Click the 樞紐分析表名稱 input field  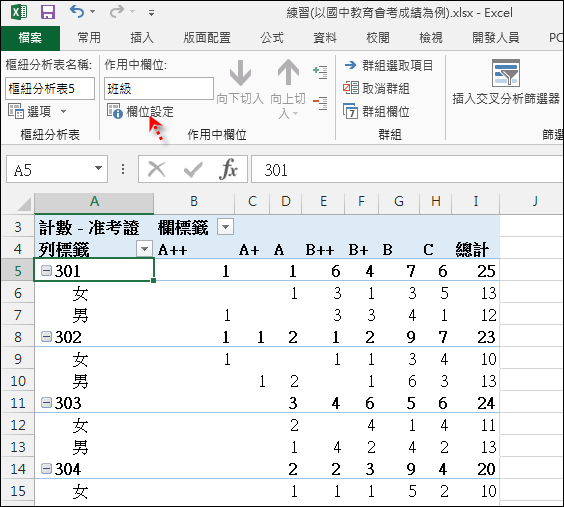tap(50, 88)
